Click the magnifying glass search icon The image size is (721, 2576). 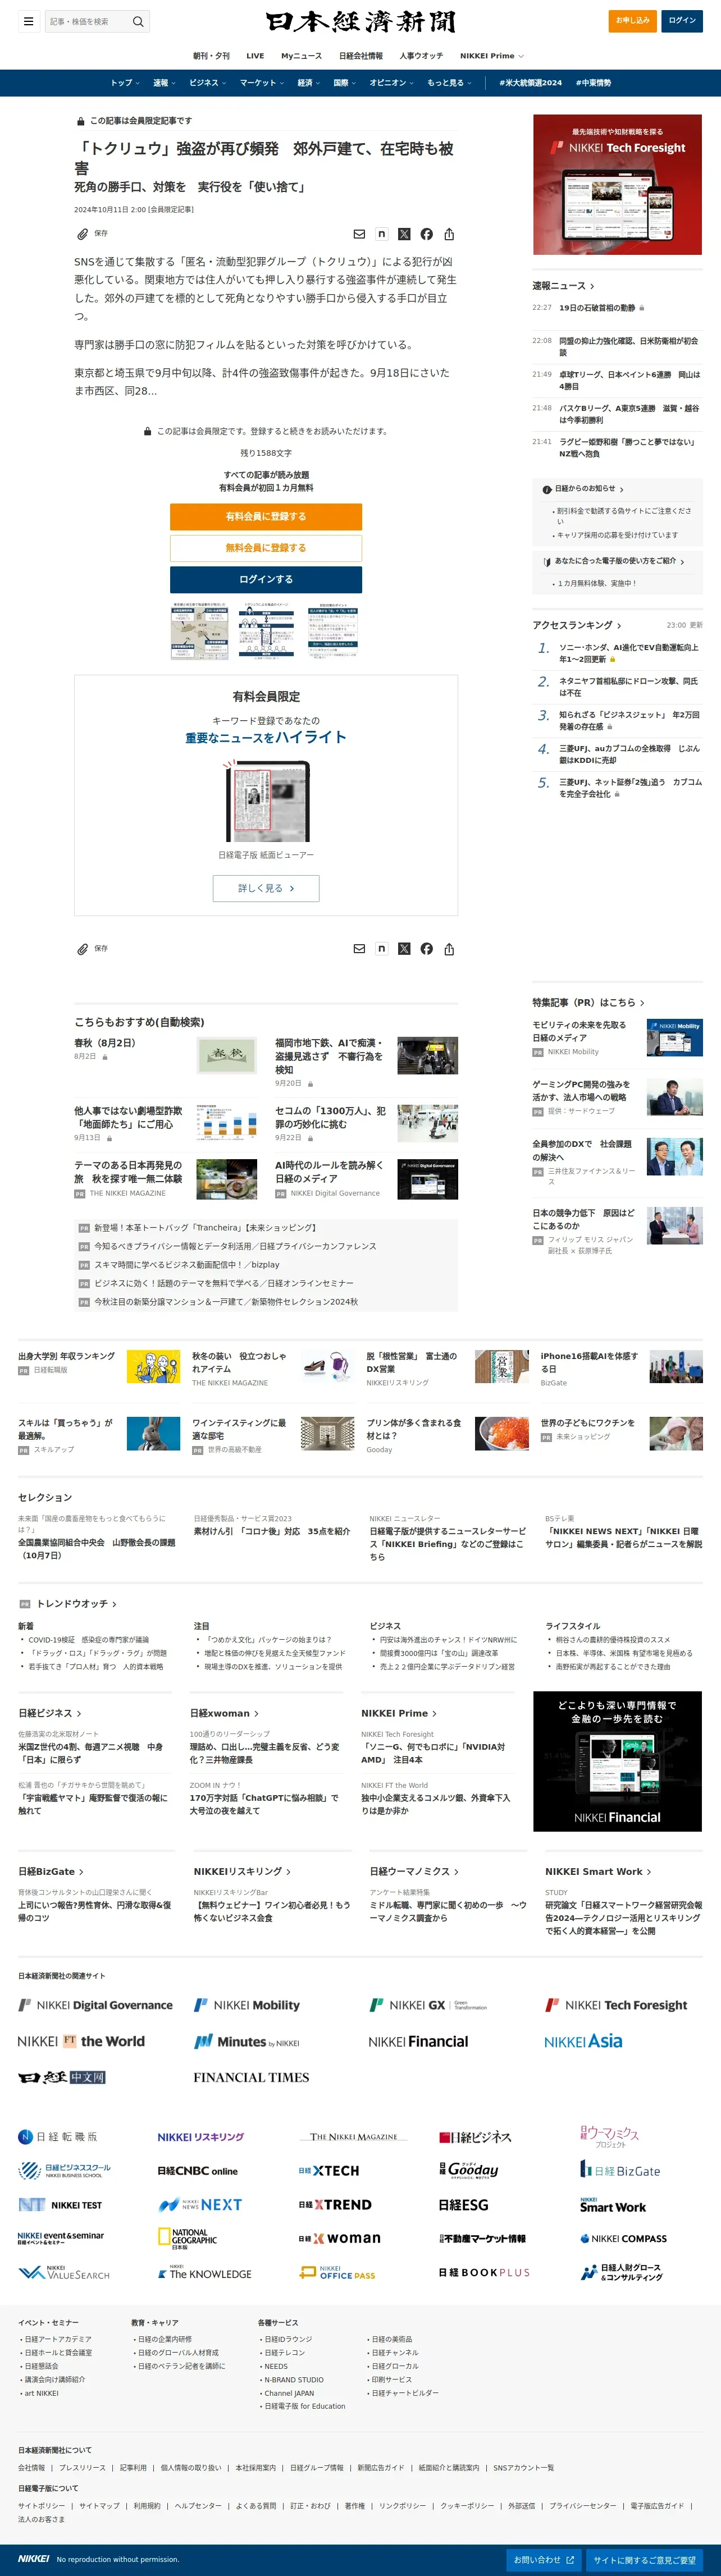138,21
